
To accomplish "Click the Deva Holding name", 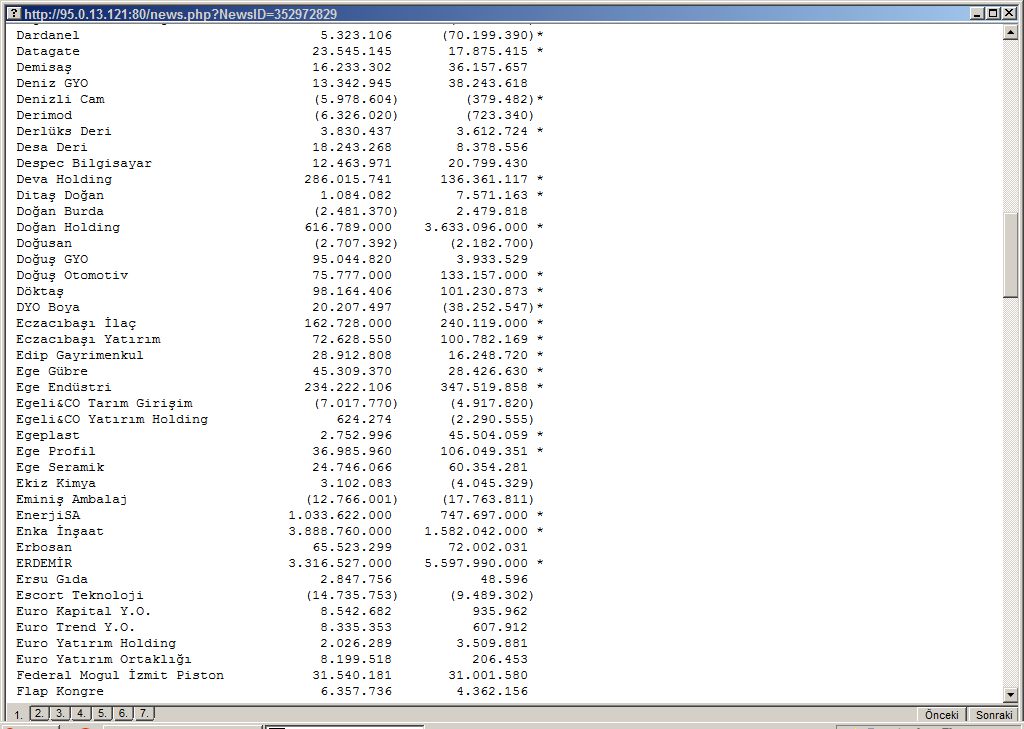I will tap(64, 179).
